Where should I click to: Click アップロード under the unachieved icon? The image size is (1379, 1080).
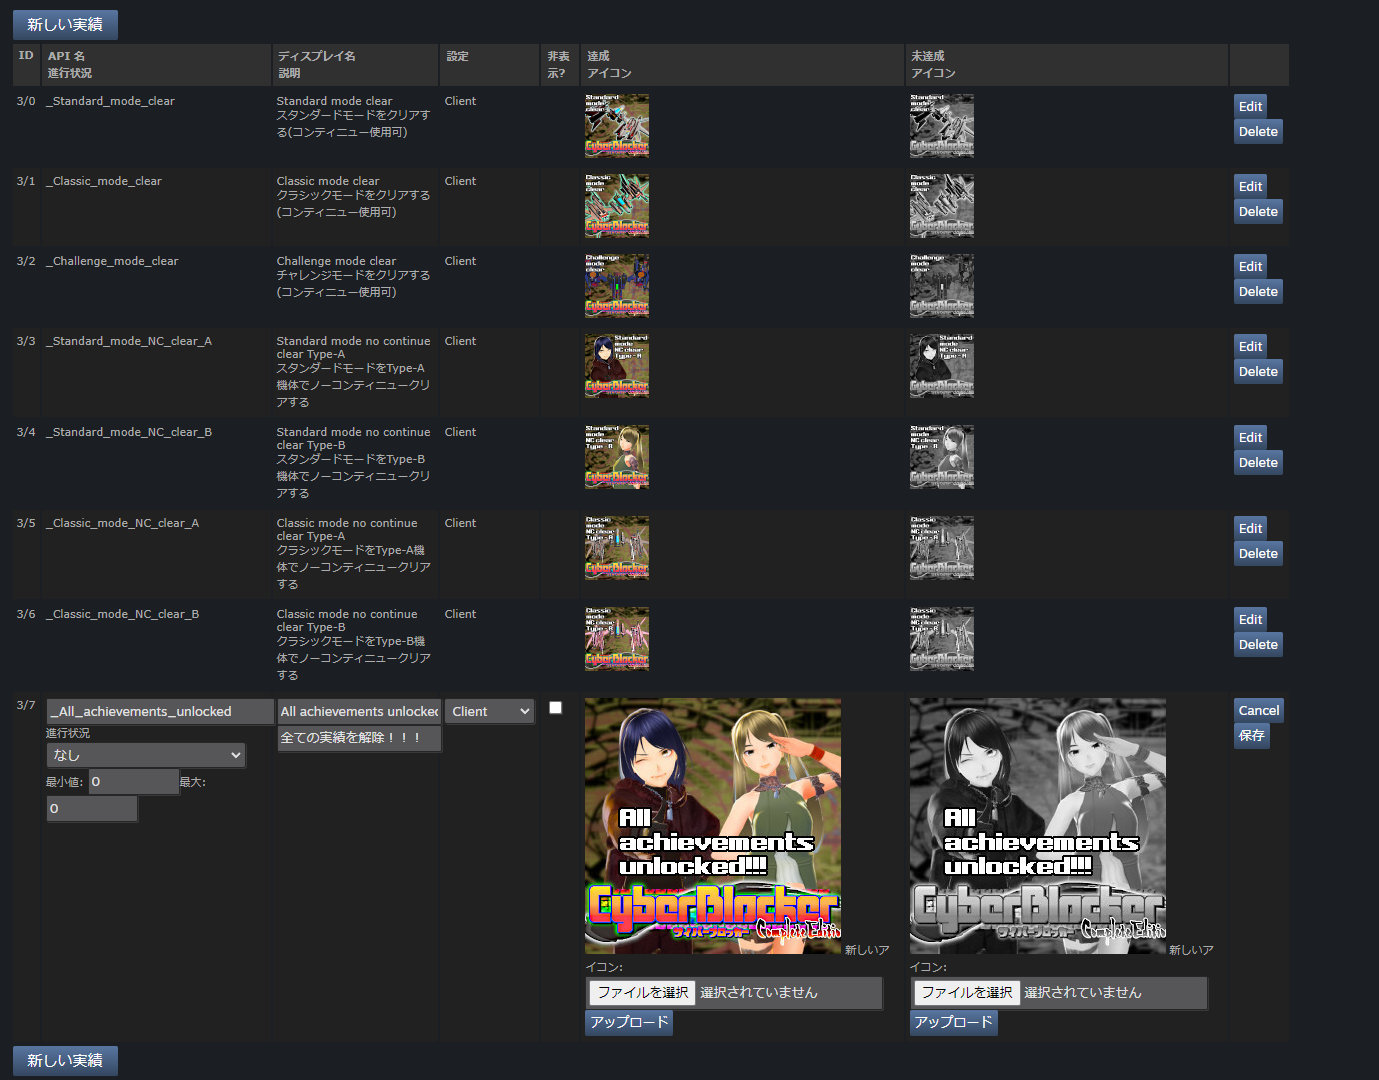(953, 1022)
